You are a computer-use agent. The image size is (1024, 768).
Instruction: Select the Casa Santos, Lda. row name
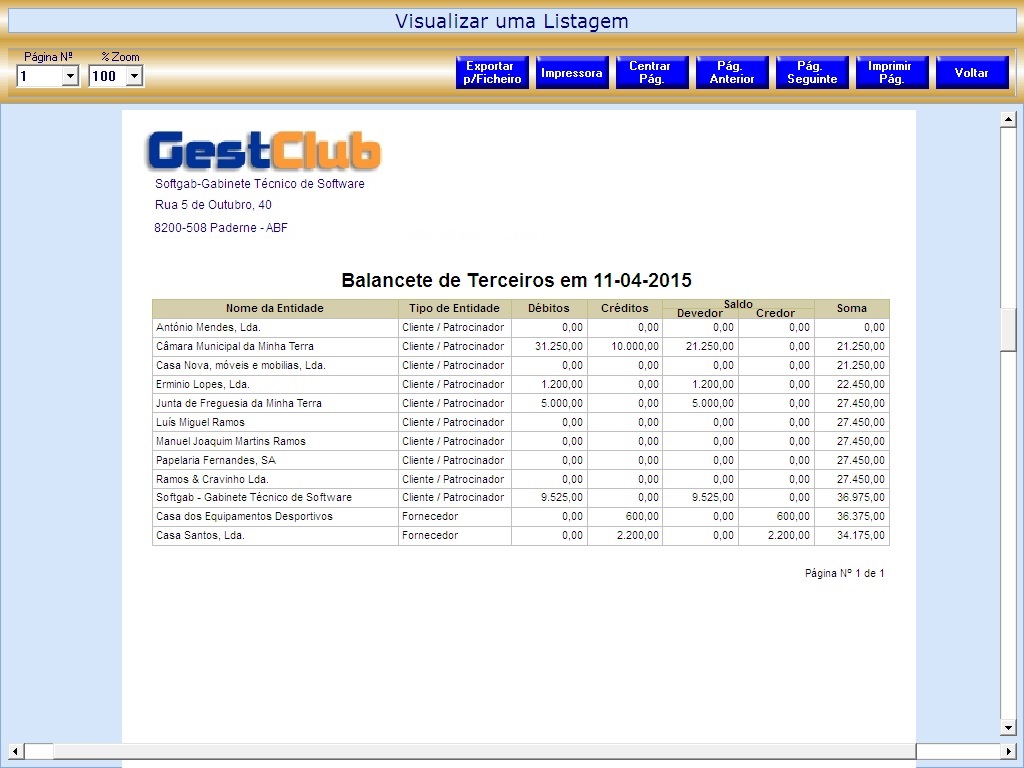coord(201,536)
